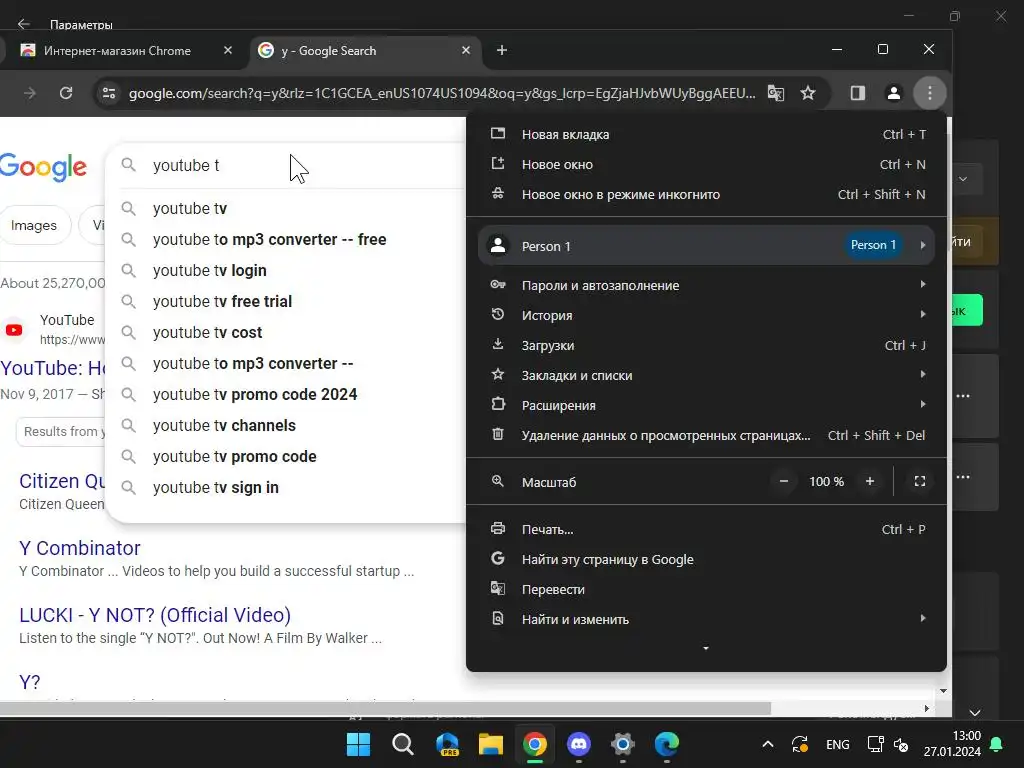This screenshot has width=1024, height=768.
Task: Click the forward navigation arrow
Action: click(x=29, y=93)
